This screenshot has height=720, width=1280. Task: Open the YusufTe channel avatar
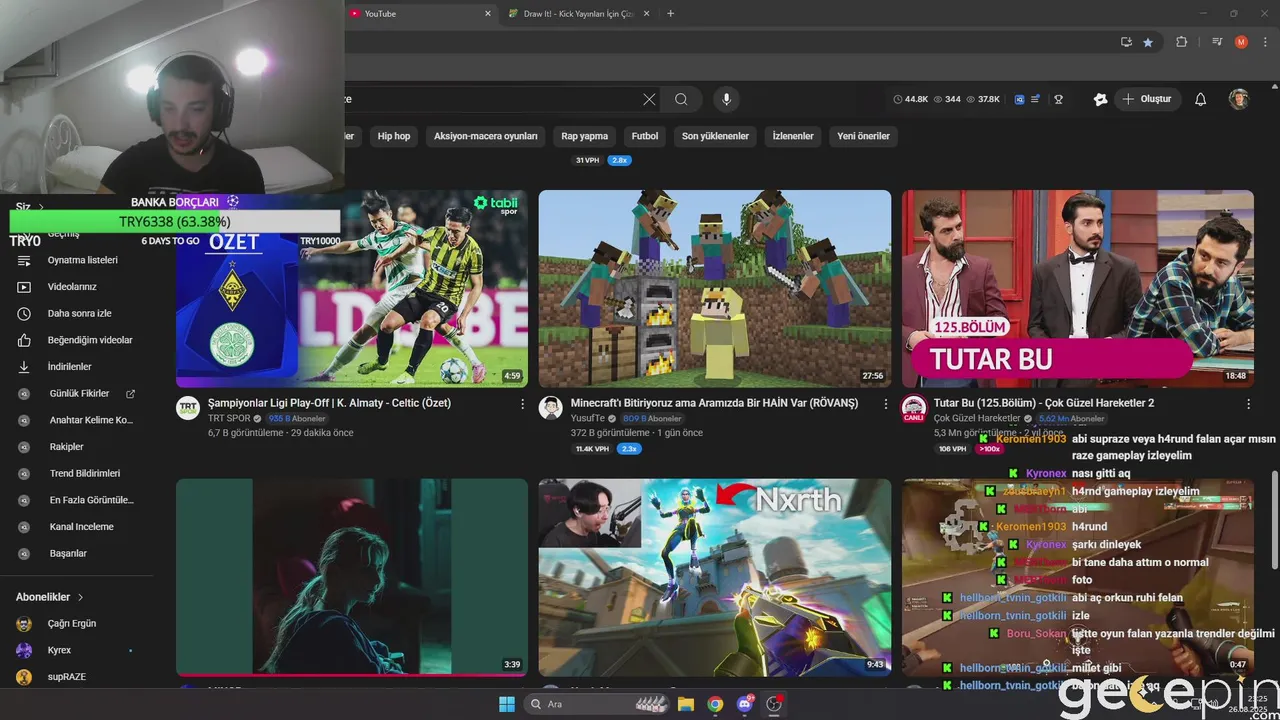pyautogui.click(x=551, y=408)
